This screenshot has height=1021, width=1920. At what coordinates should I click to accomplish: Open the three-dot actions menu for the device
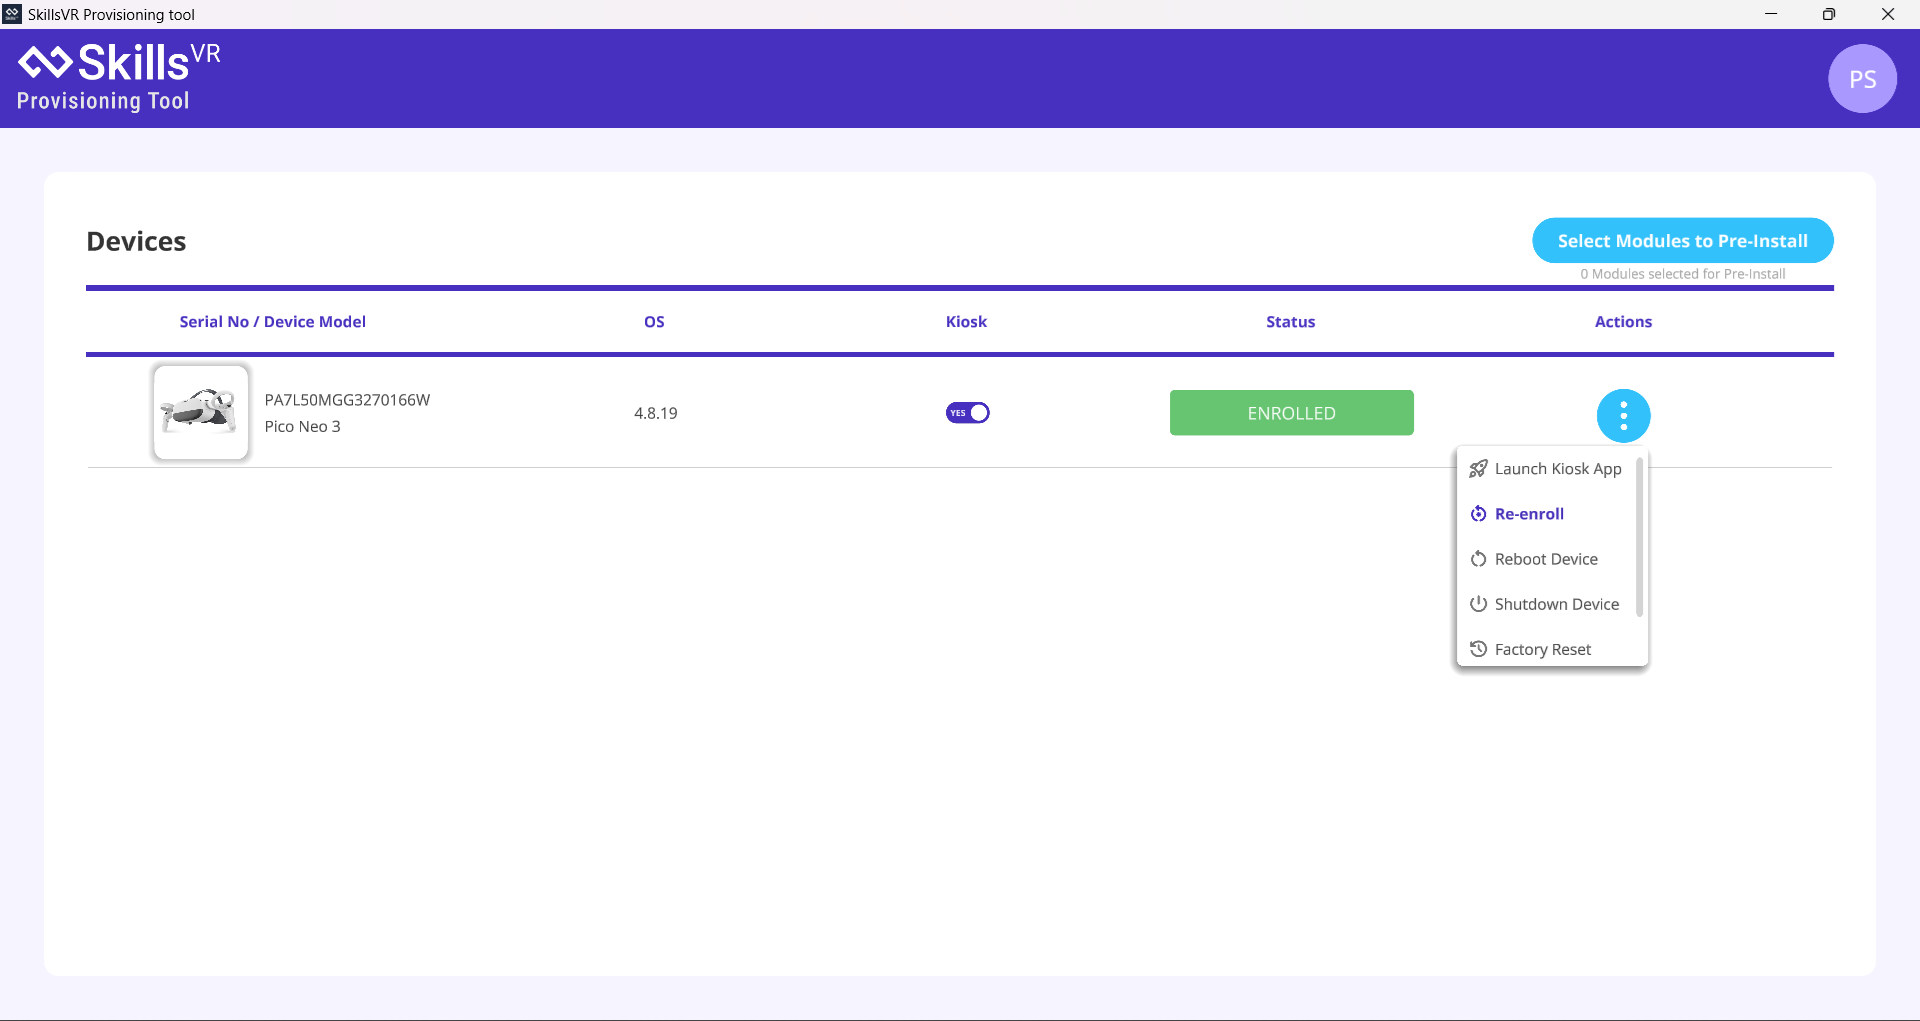point(1623,415)
